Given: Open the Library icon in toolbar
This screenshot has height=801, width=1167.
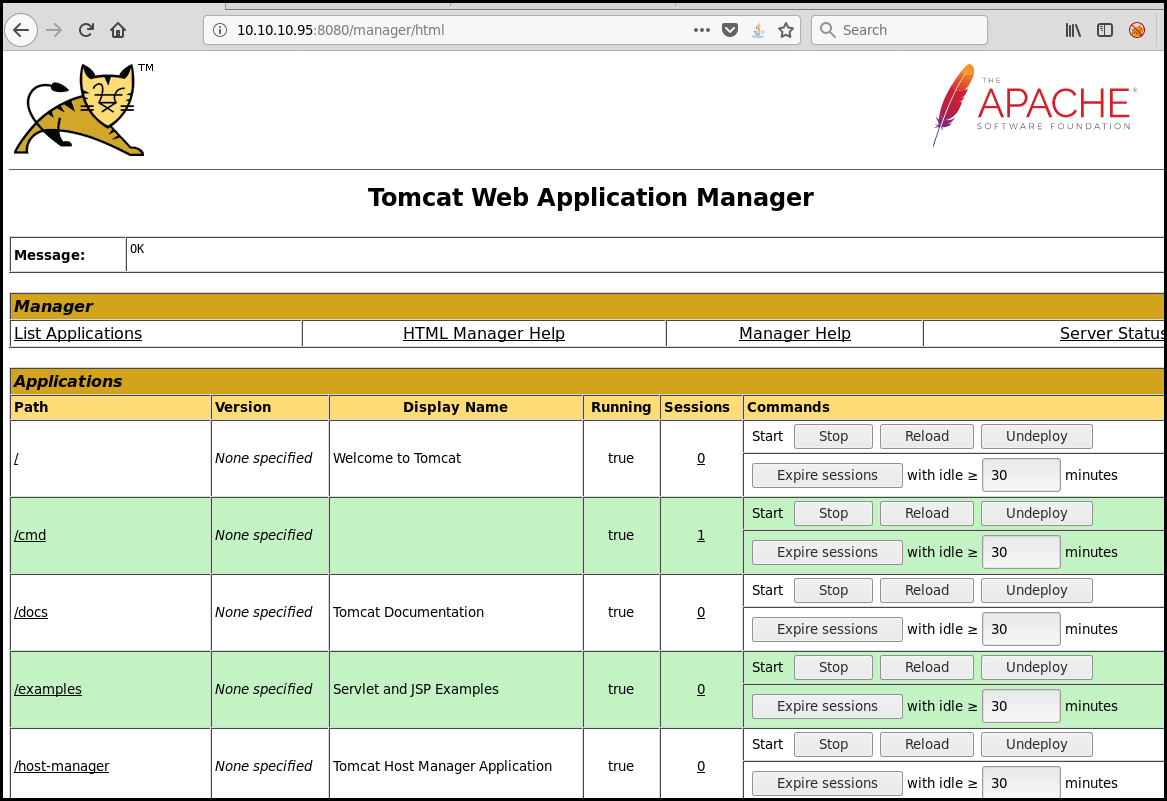Looking at the screenshot, I should pyautogui.click(x=1072, y=31).
